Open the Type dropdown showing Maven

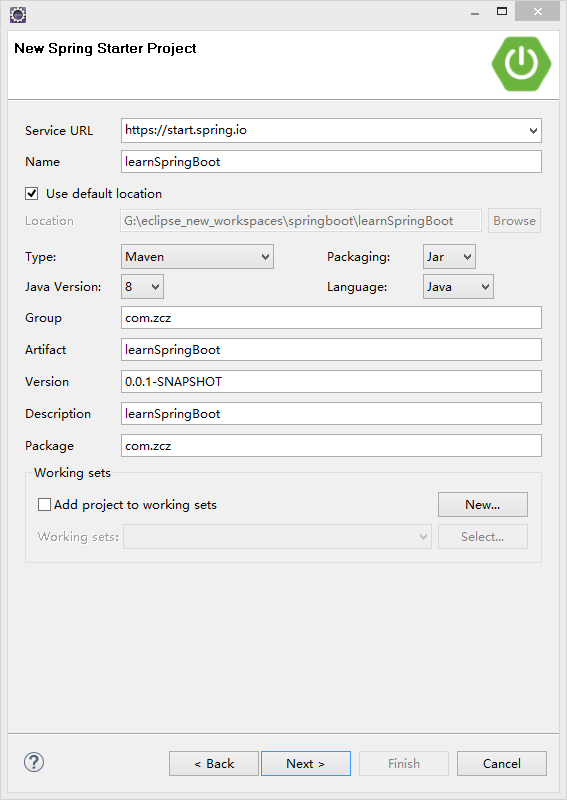coord(198,257)
